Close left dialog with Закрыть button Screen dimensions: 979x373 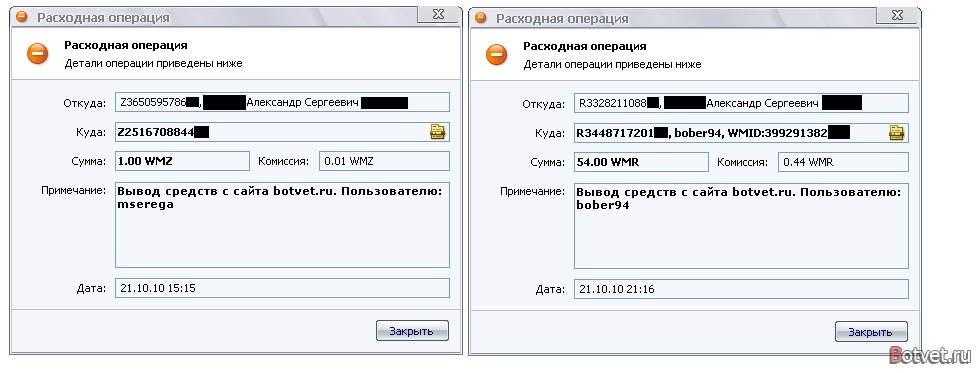[x=412, y=331]
